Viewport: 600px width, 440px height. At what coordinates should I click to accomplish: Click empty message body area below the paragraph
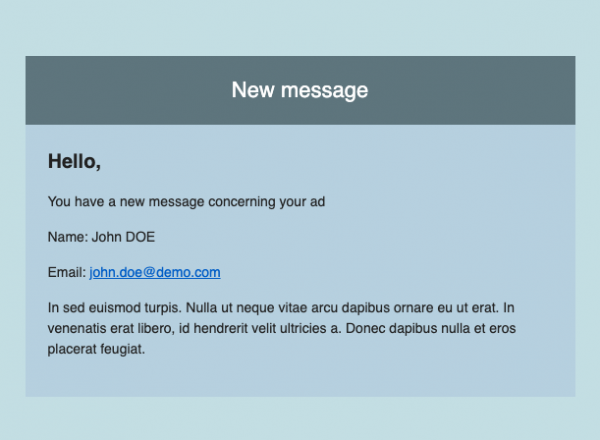coord(300,378)
